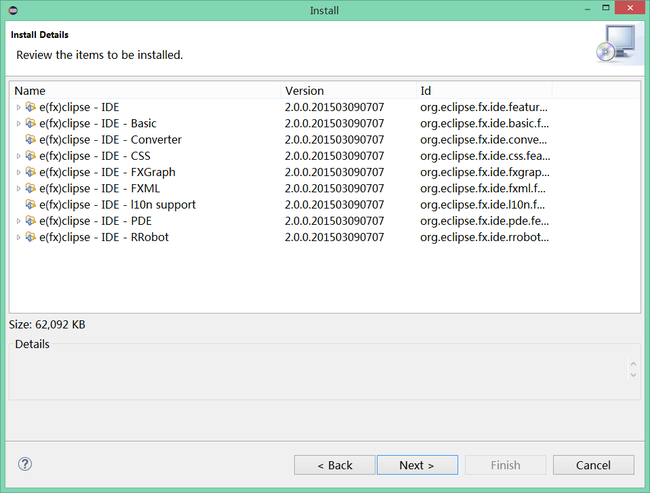
Task: Click the feature icon of IDE - Converter
Action: (x=30, y=139)
